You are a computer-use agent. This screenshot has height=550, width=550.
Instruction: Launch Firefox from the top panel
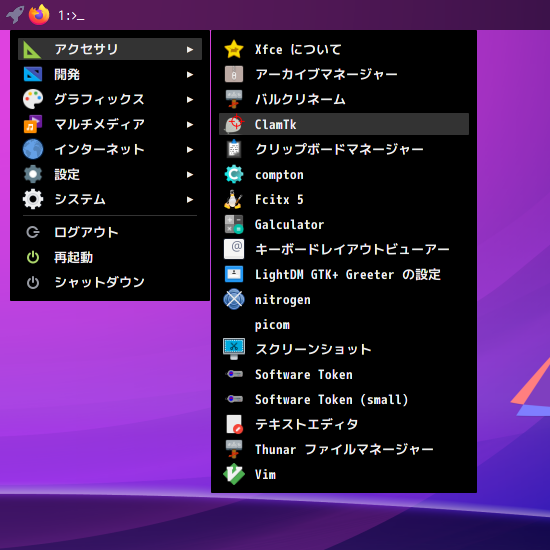coord(39,15)
